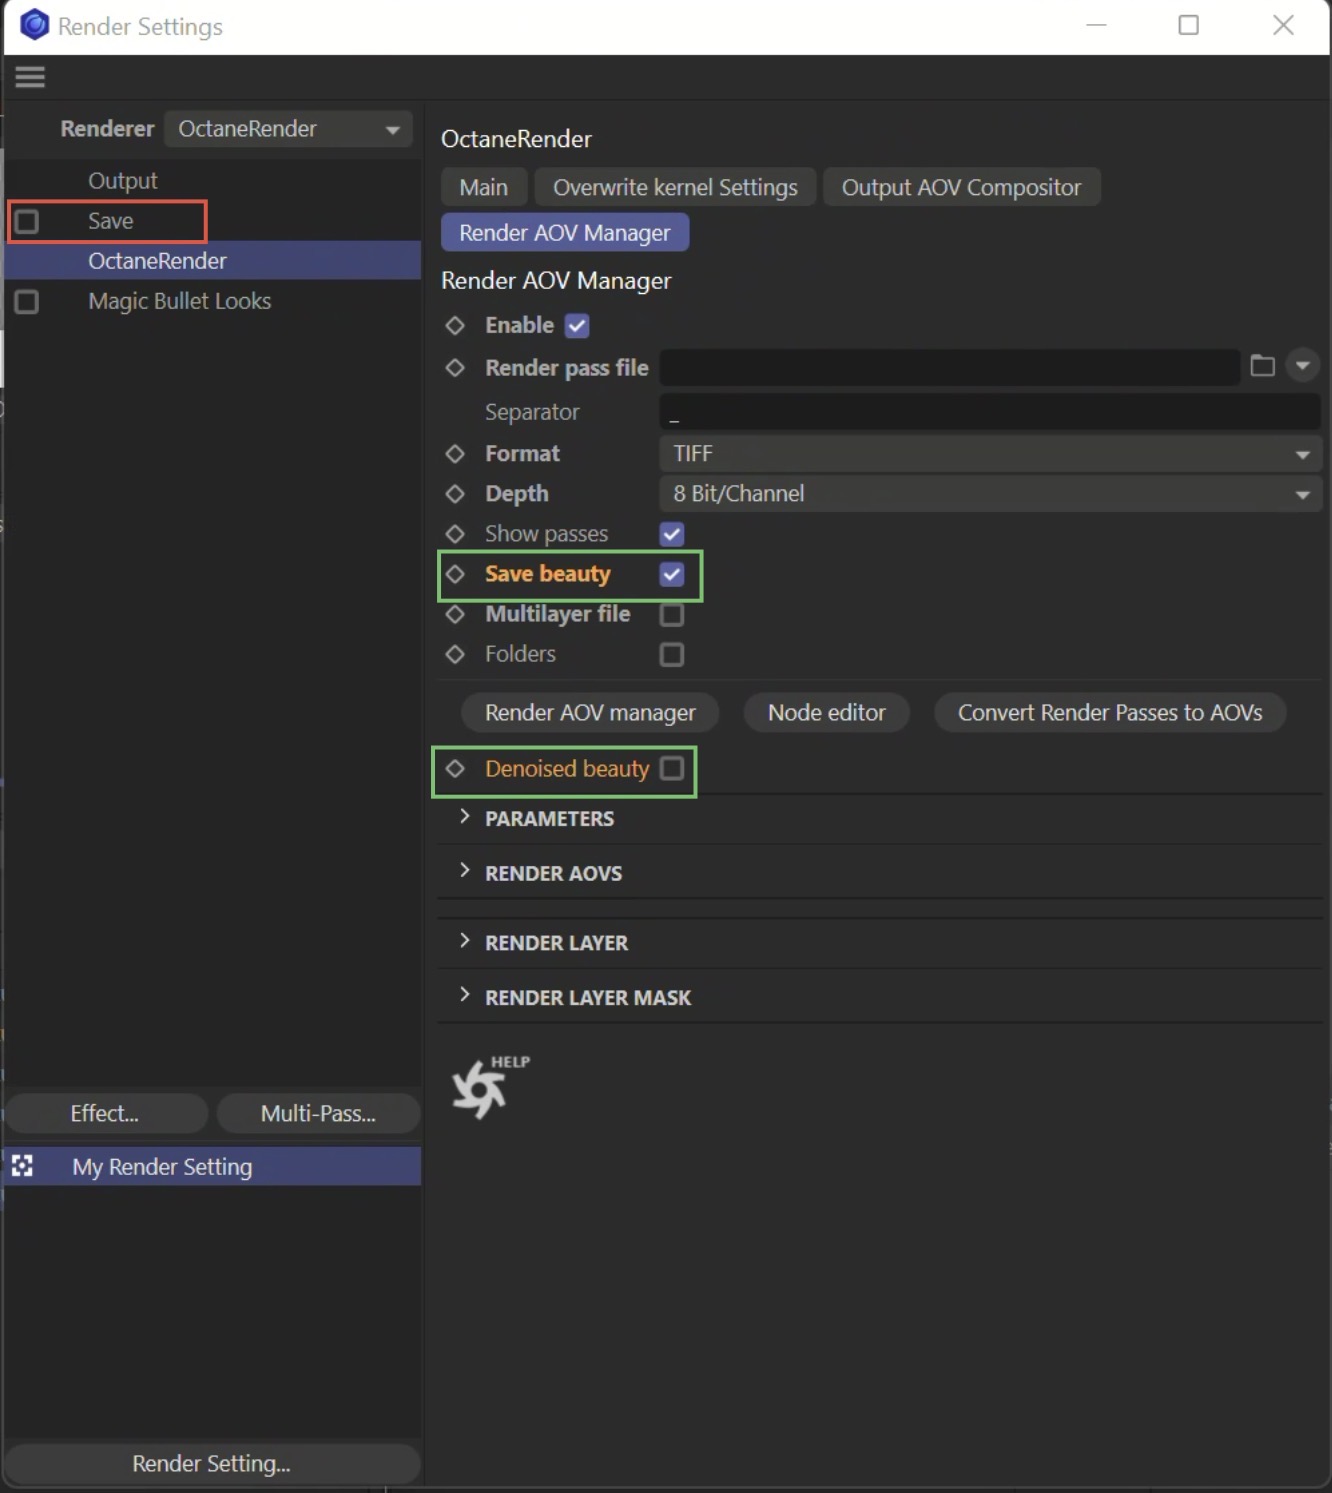Screen dimensions: 1332x1493
Task: Click the keyframe diamond next to Show passes
Action: (x=455, y=534)
